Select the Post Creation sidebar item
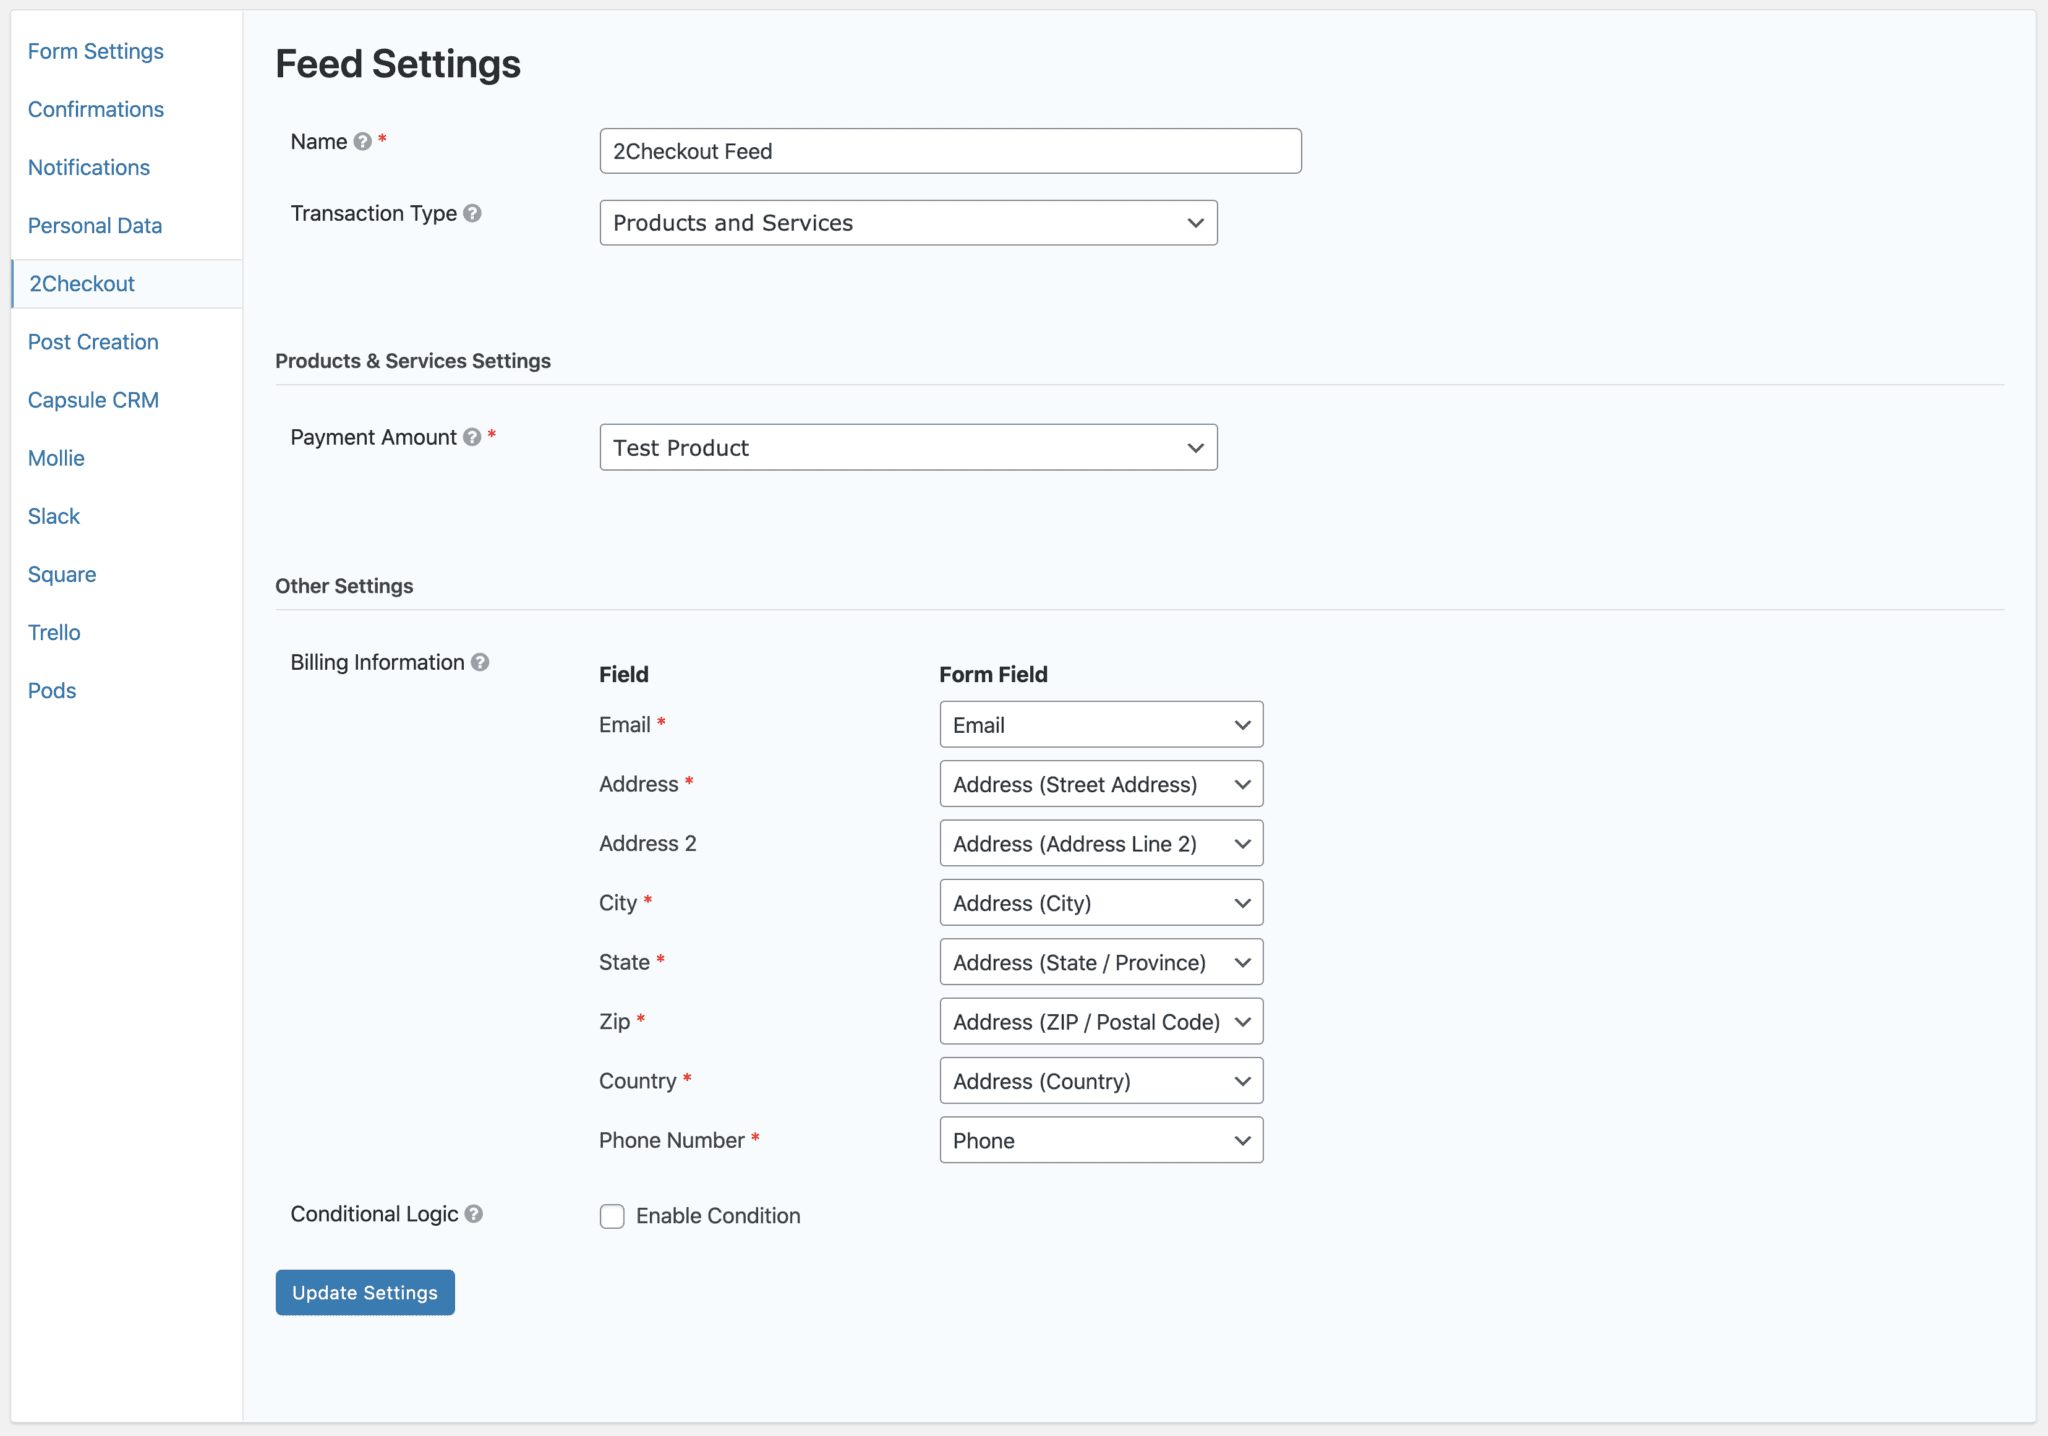 click(x=92, y=341)
